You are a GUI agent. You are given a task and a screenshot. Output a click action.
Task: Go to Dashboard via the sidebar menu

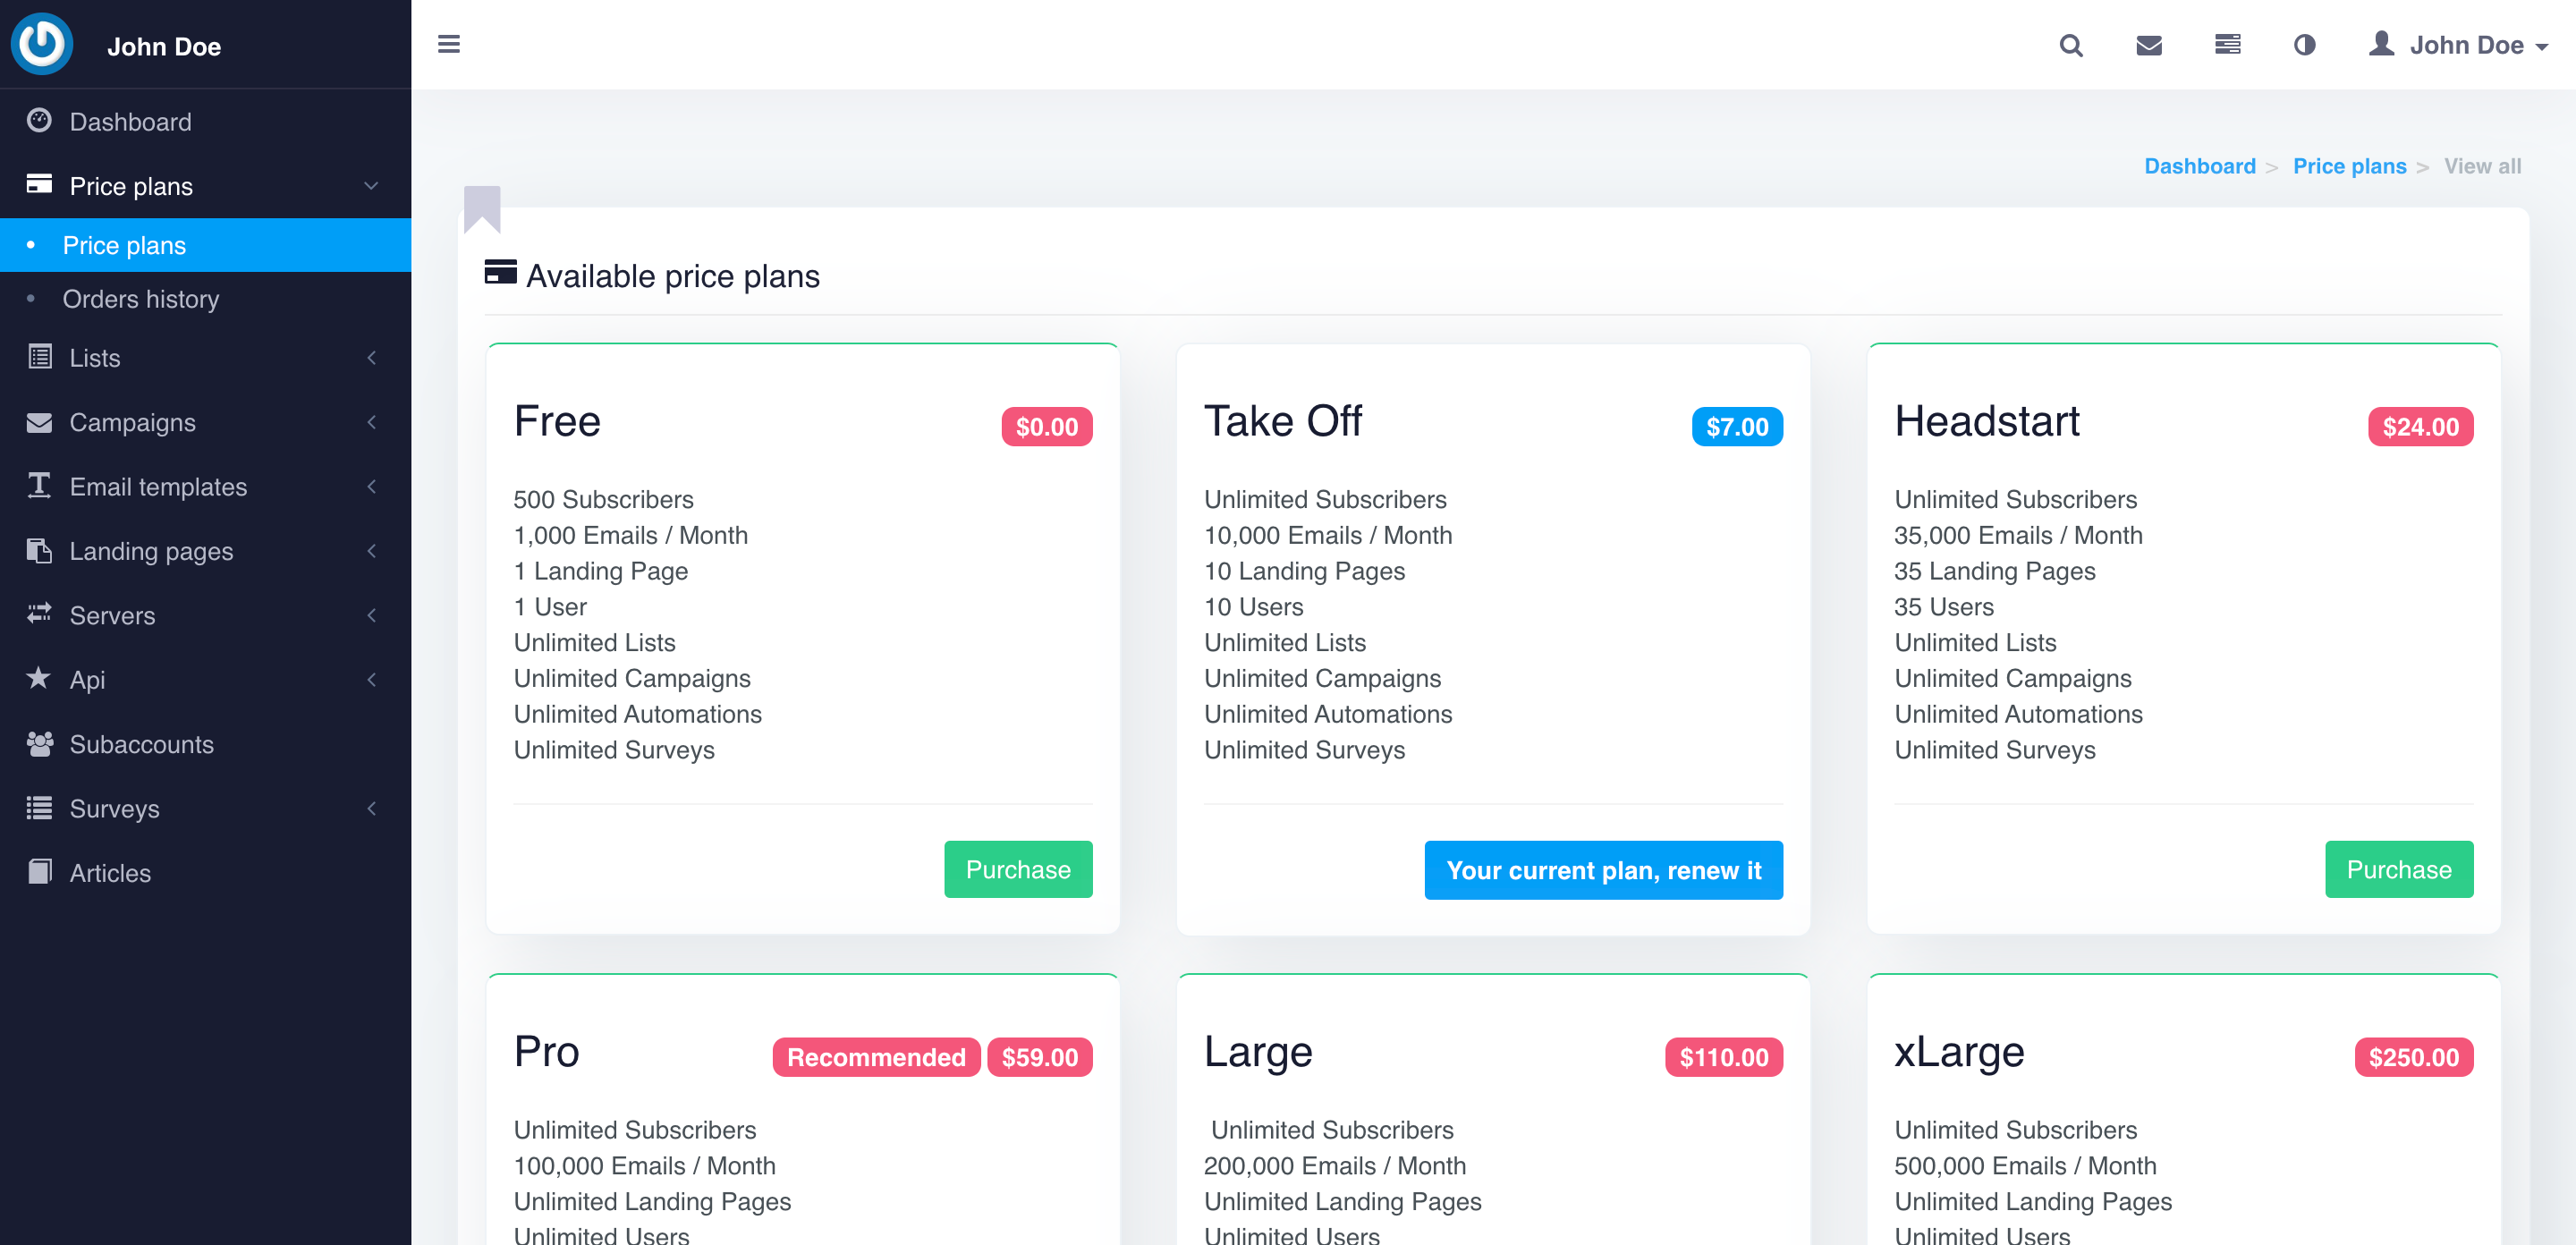pyautogui.click(x=130, y=122)
